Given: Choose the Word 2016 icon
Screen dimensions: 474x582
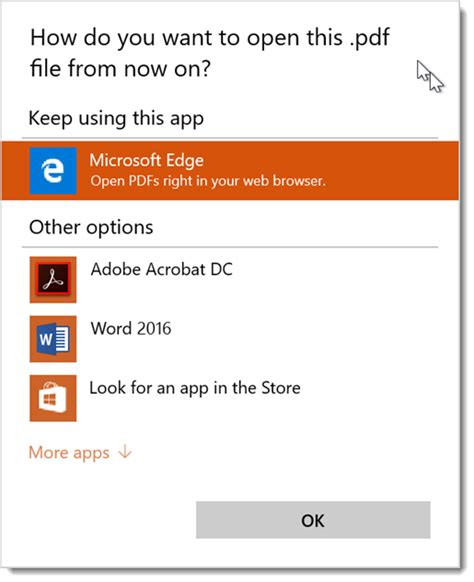Looking at the screenshot, I should (x=53, y=339).
